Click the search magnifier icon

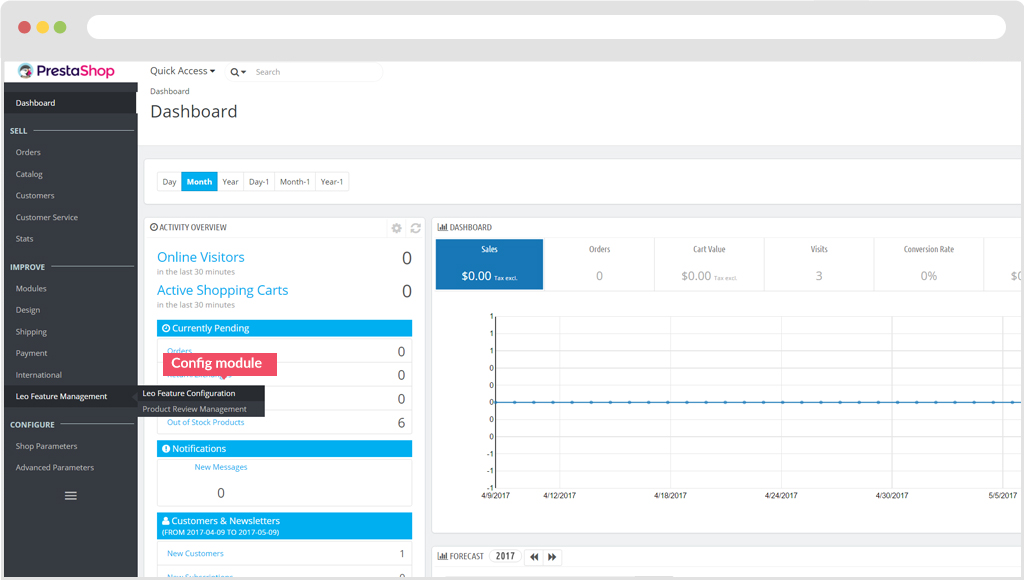pyautogui.click(x=234, y=72)
